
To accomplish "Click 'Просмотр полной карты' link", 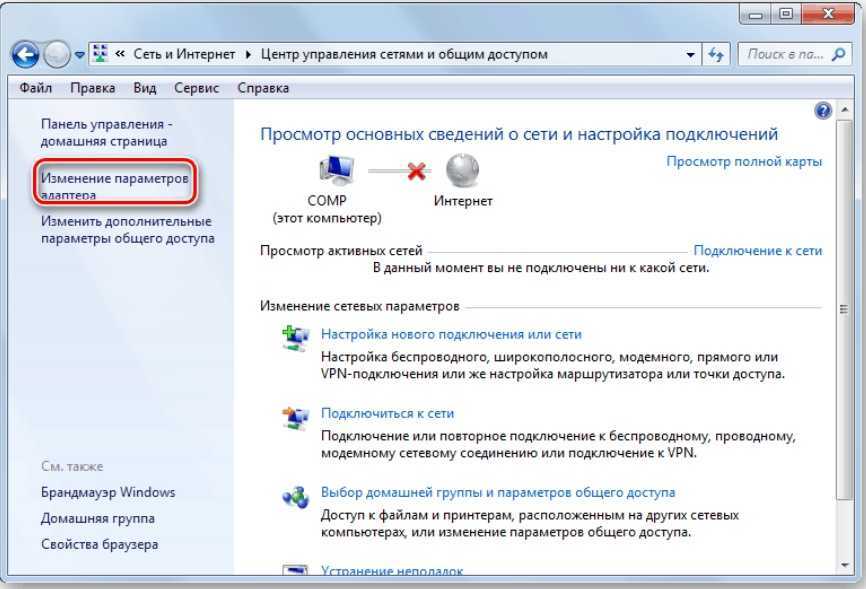I will [x=744, y=161].
